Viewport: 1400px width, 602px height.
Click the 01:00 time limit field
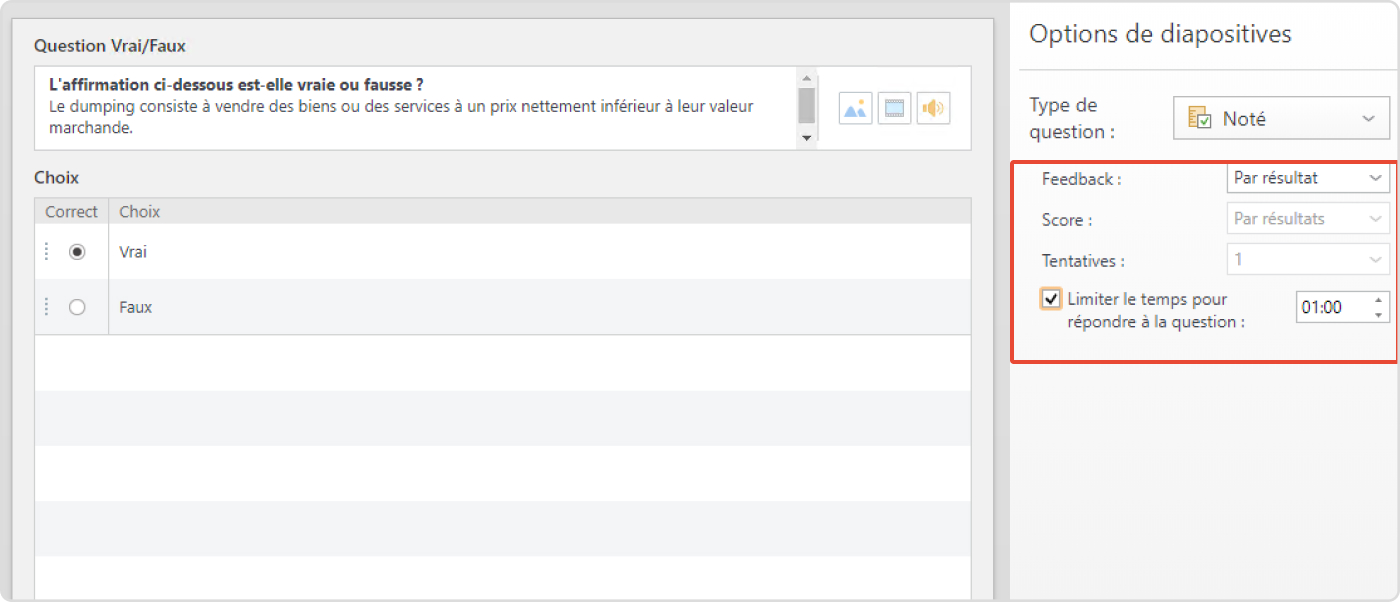(x=1333, y=308)
